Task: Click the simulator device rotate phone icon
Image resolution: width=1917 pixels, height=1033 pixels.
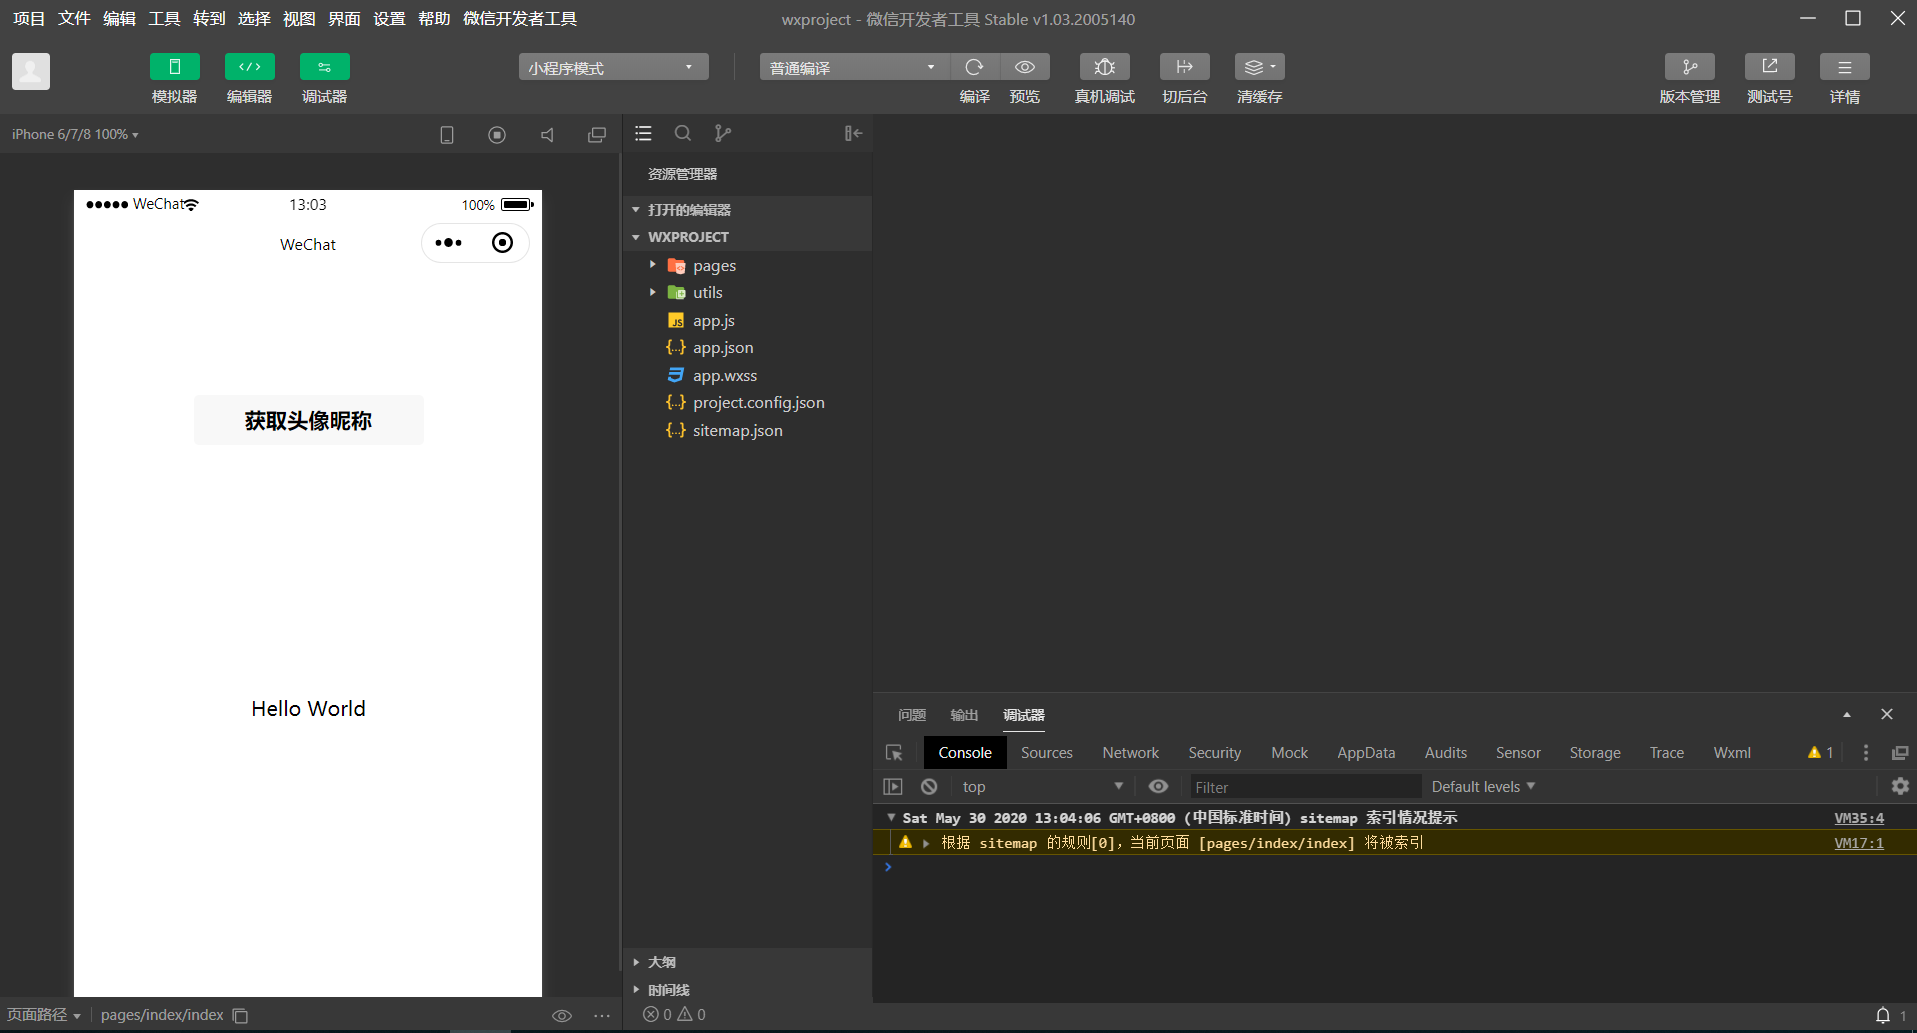Action: [447, 134]
